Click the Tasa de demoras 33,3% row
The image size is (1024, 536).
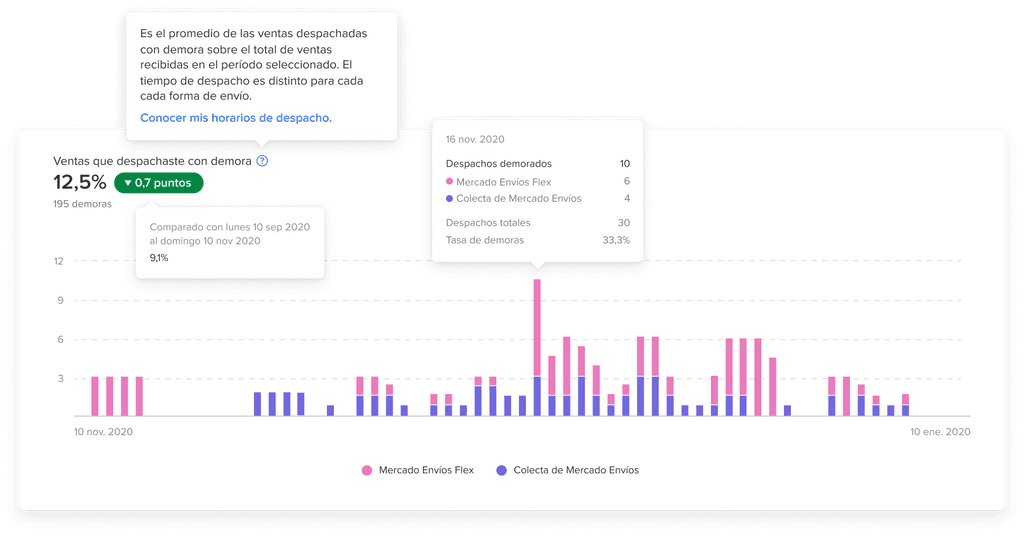point(537,240)
